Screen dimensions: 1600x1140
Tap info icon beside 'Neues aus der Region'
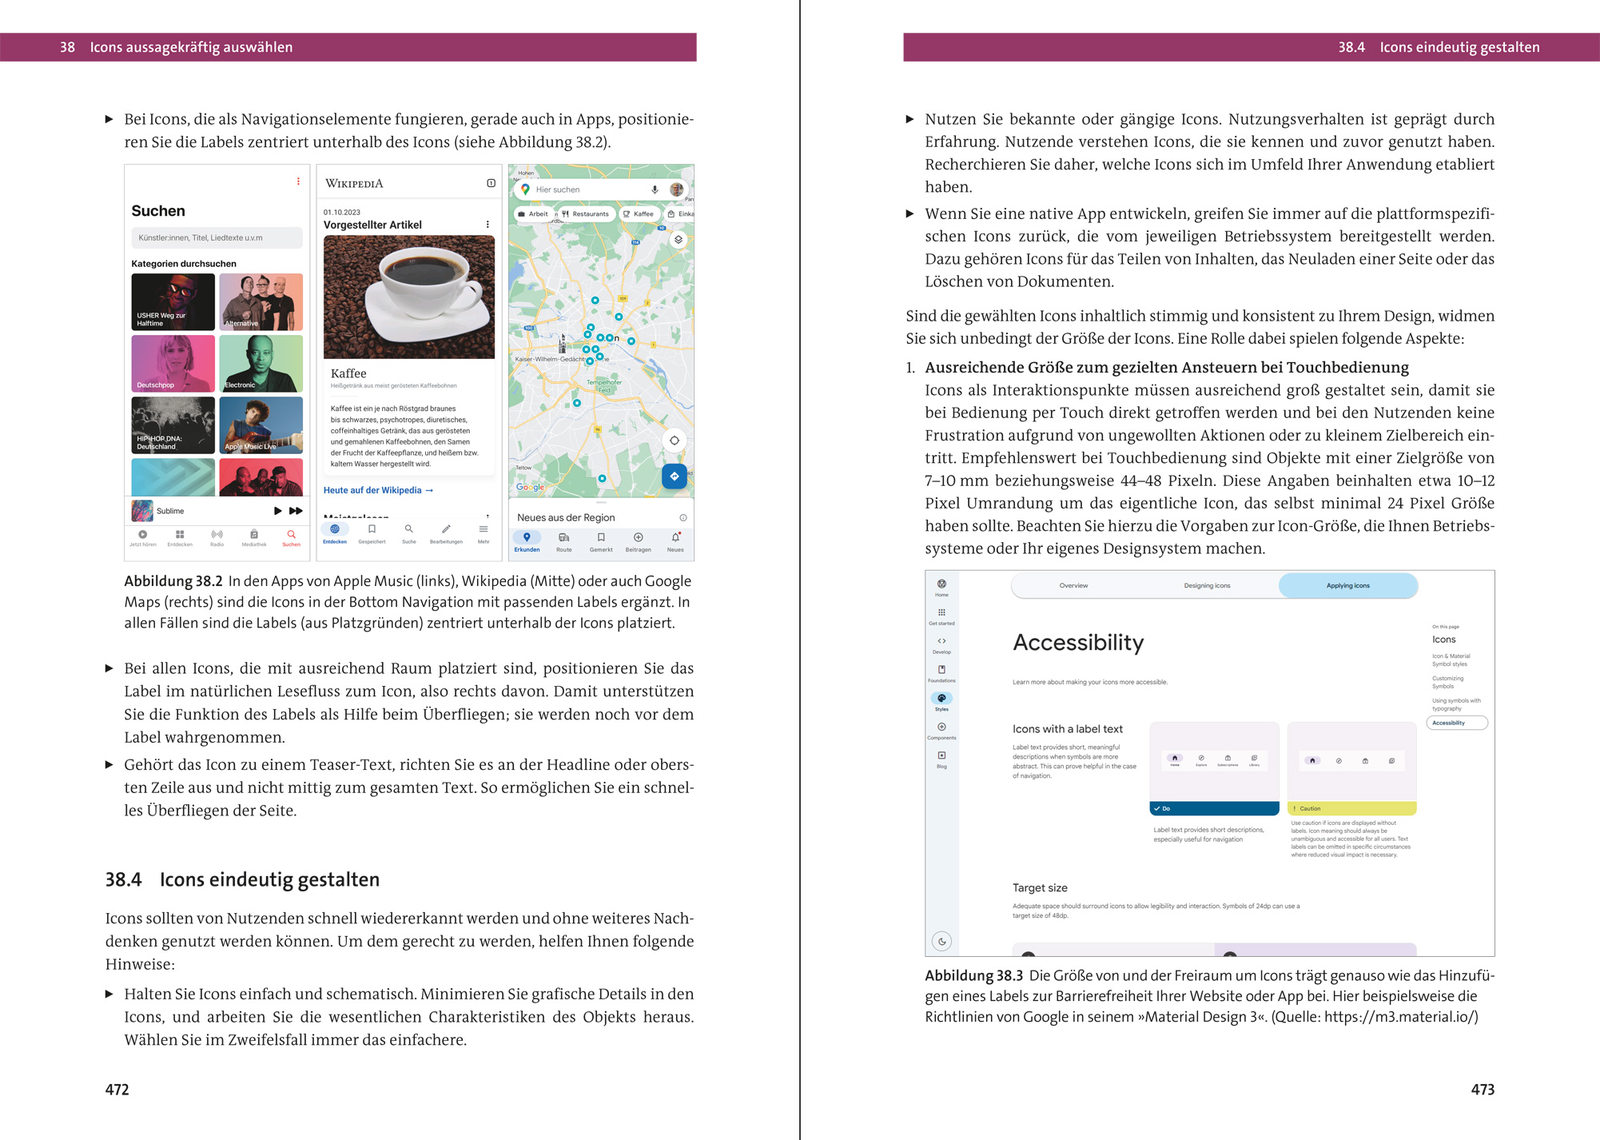pos(683,518)
